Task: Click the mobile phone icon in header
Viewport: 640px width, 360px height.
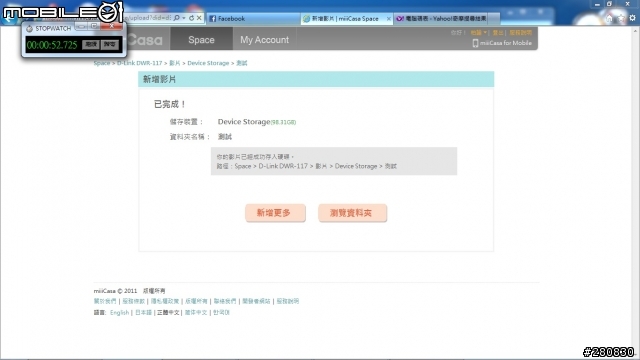Action: coord(475,43)
